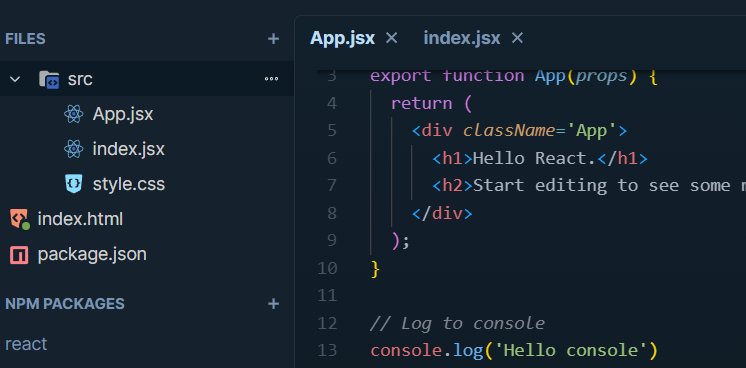Click the HTML icon beside index.html

click(x=20, y=219)
